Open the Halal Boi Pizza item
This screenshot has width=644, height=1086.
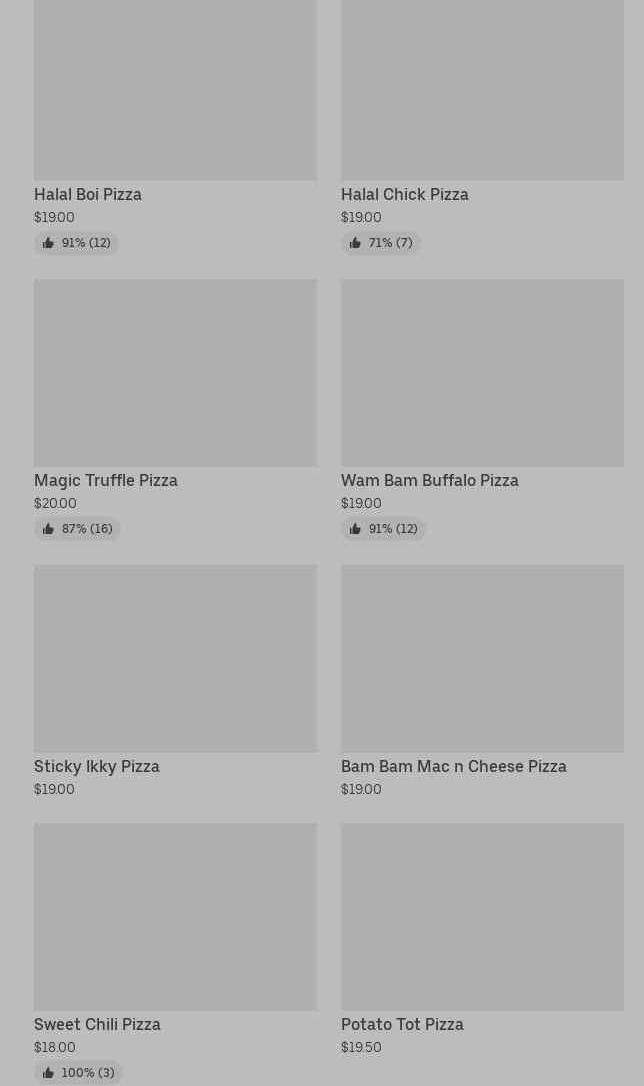pyautogui.click(x=88, y=194)
